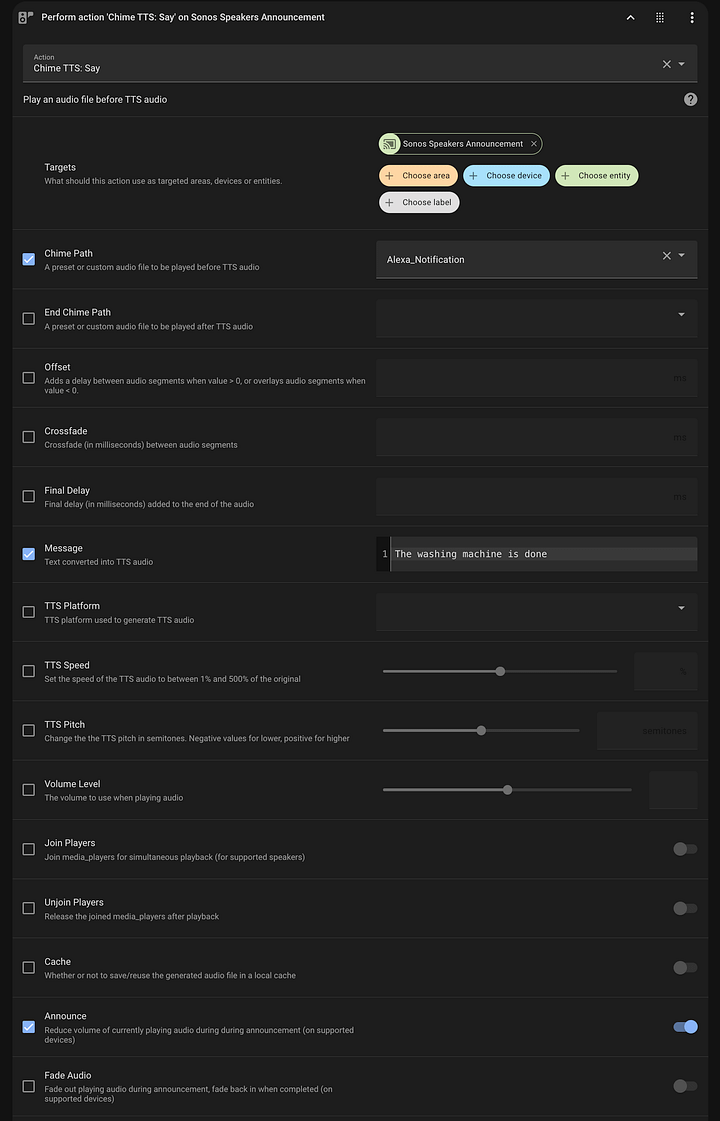
Task: Enable the Cache checkbox
Action: pyautogui.click(x=29, y=968)
